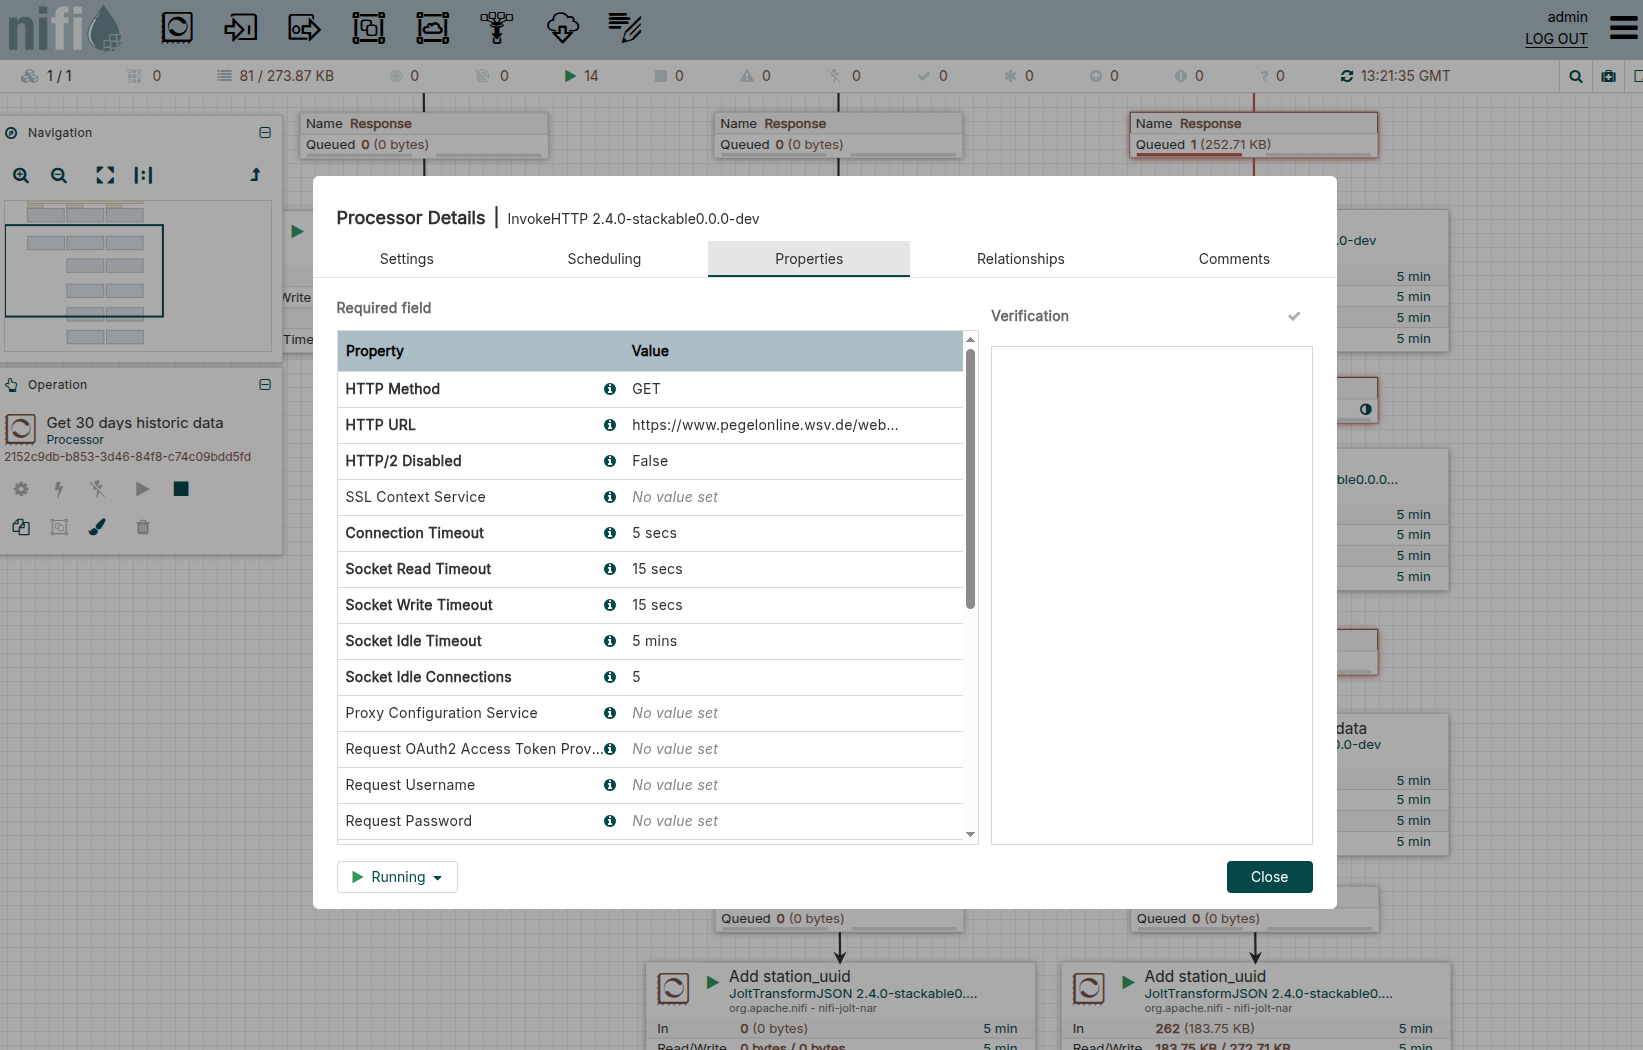Click the zoom in icon in Navigation

[21, 175]
